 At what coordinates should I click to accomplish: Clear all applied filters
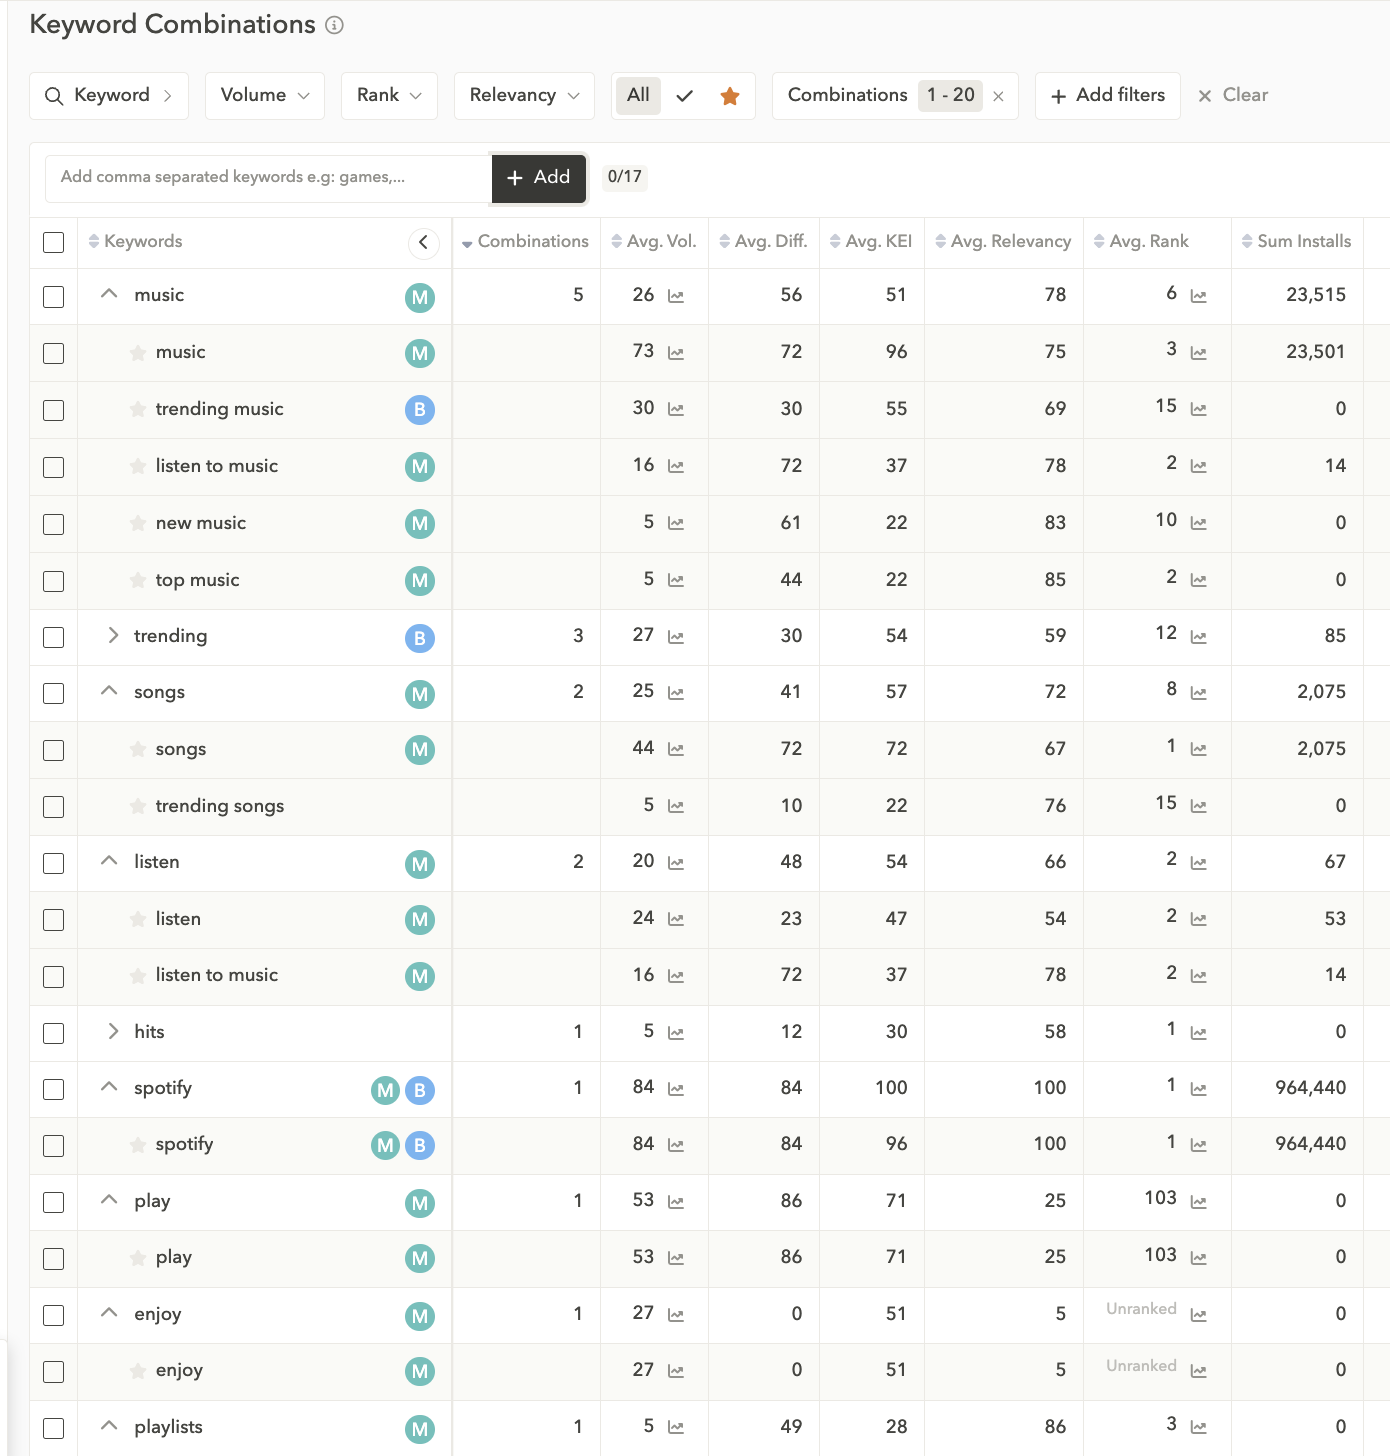tap(1232, 96)
